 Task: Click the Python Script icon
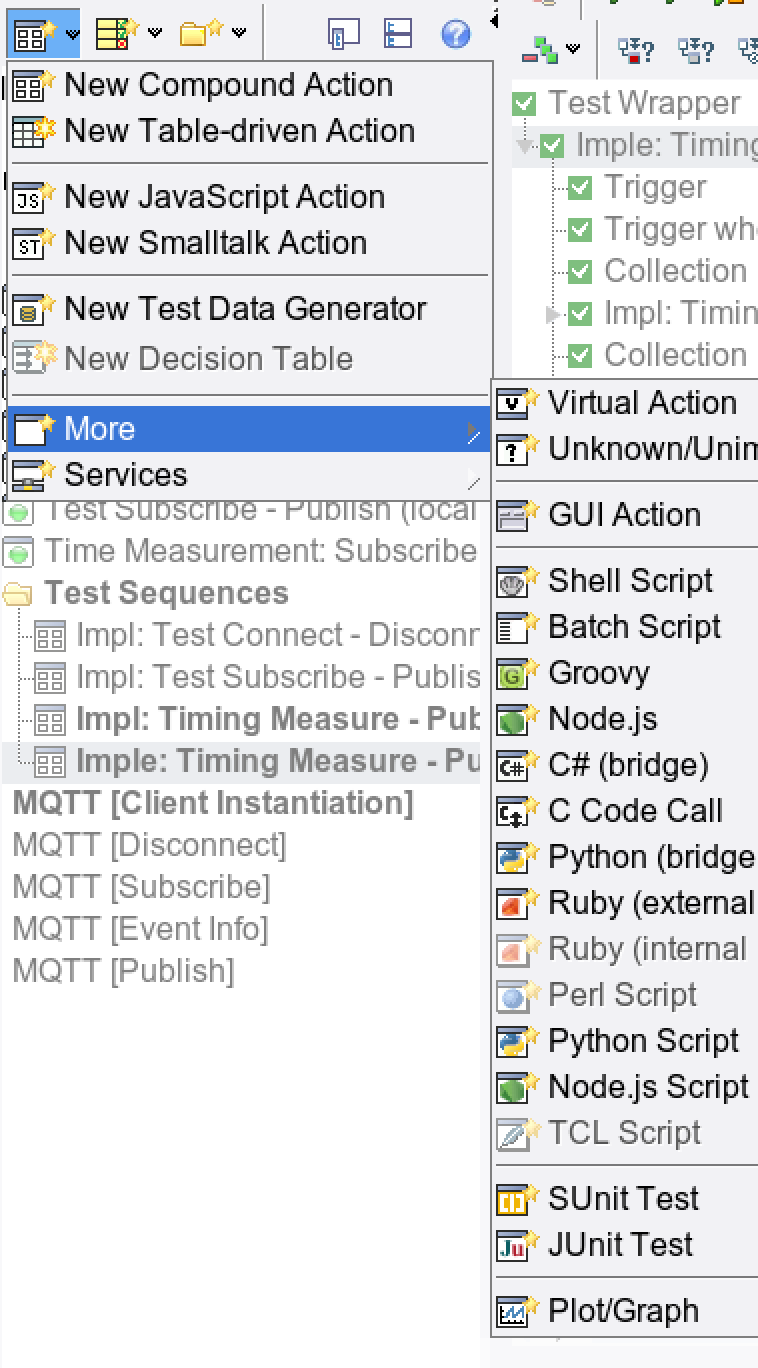512,1042
